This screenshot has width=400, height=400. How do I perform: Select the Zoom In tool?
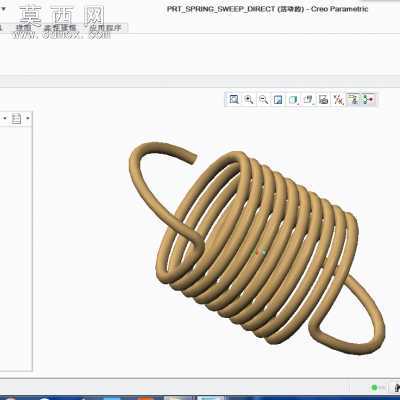[249, 99]
